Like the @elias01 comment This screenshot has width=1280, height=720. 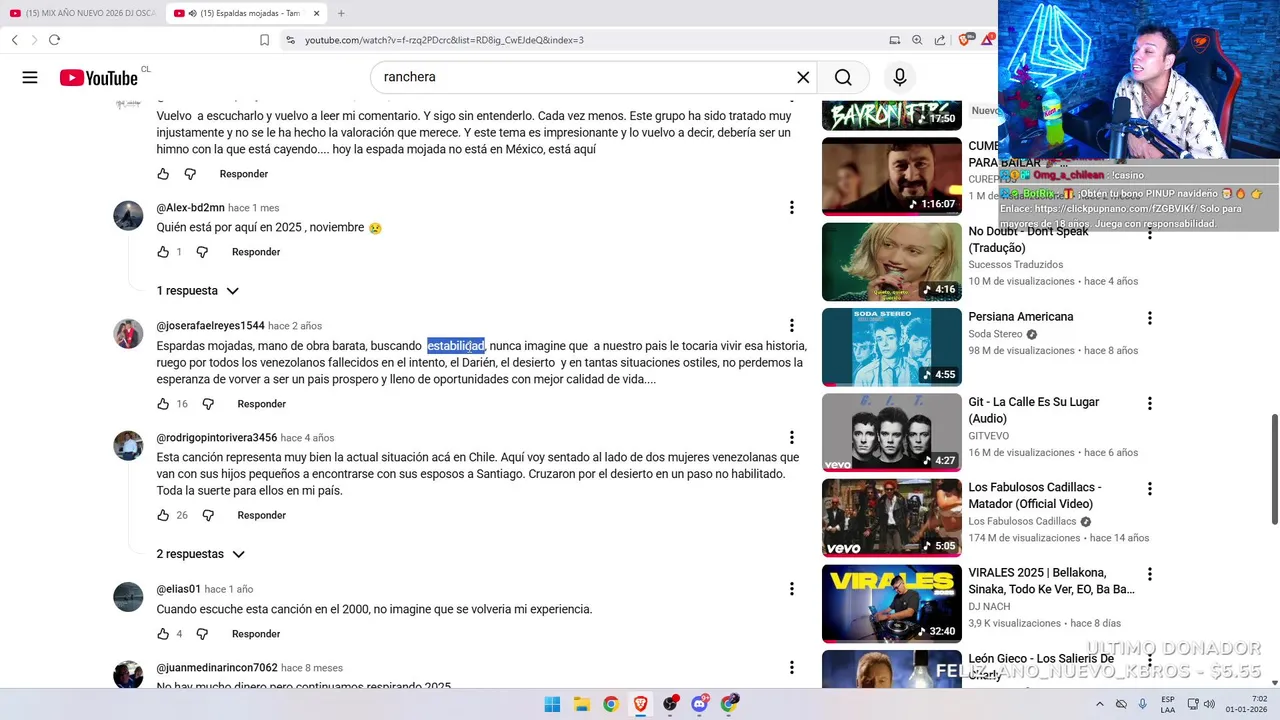tap(163, 634)
